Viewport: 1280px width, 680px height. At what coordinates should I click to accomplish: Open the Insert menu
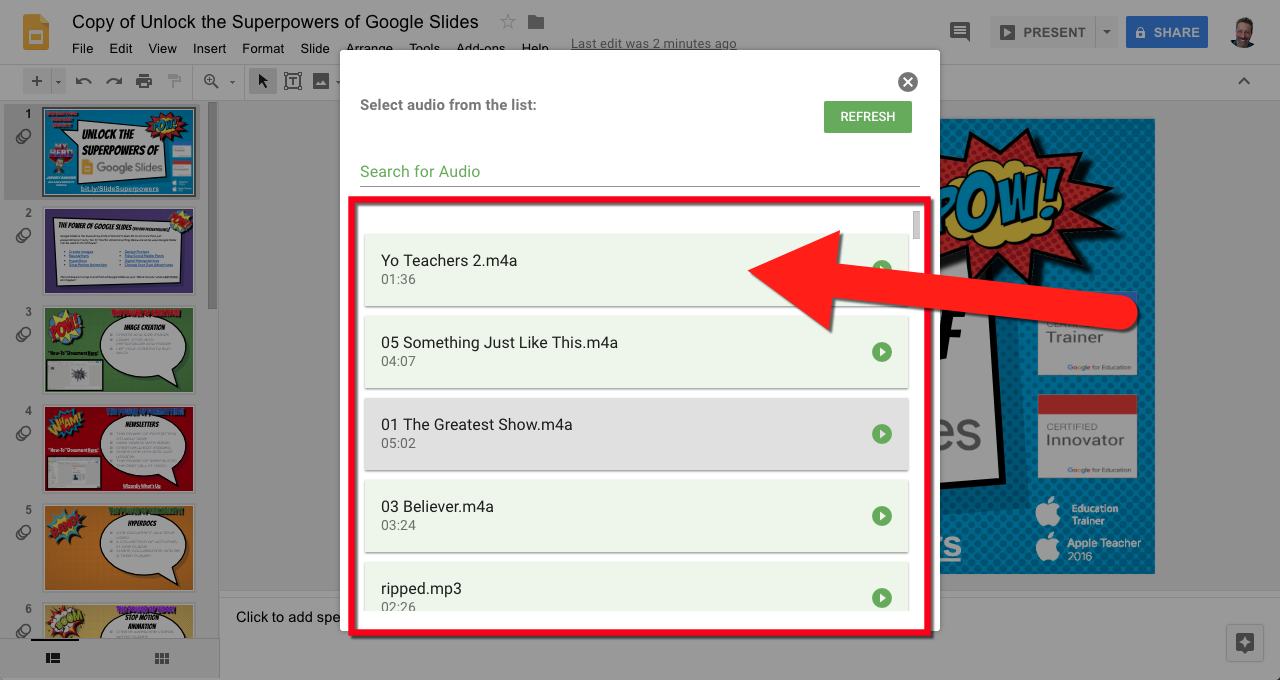[x=210, y=48]
